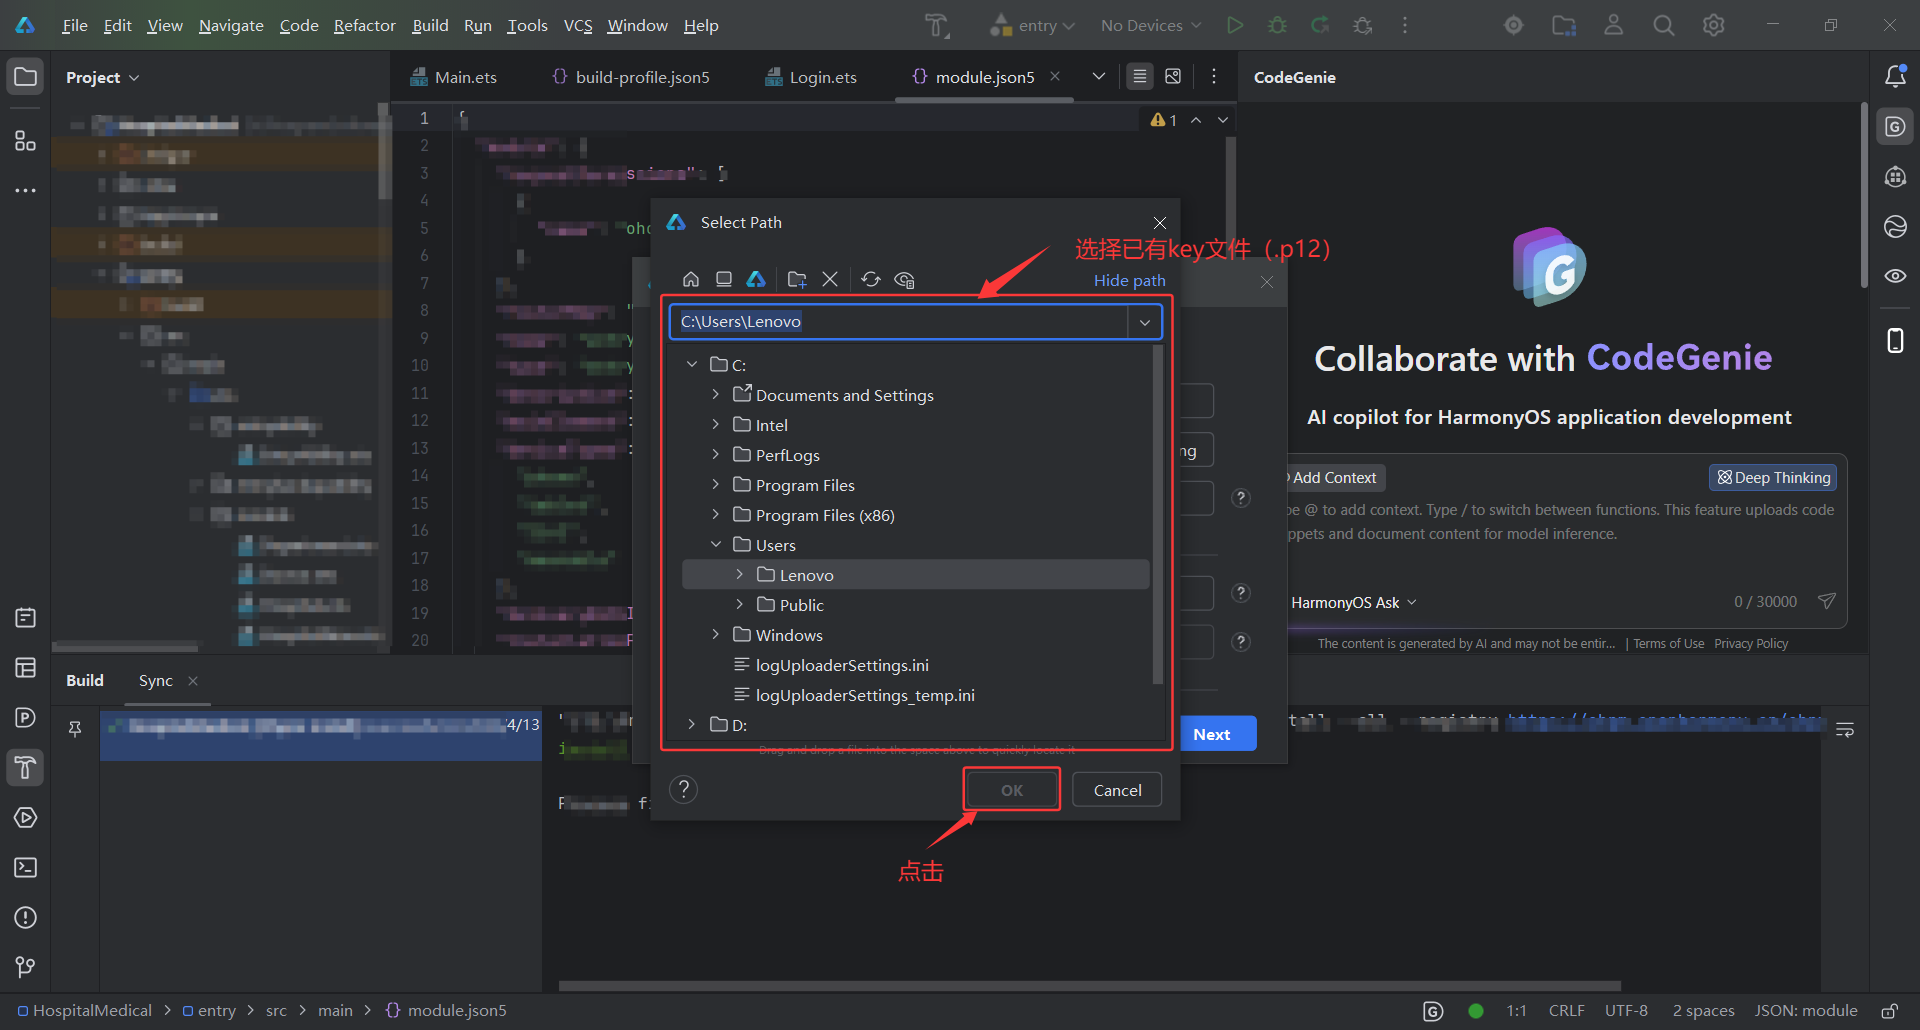Click the Hide path link

1129,280
